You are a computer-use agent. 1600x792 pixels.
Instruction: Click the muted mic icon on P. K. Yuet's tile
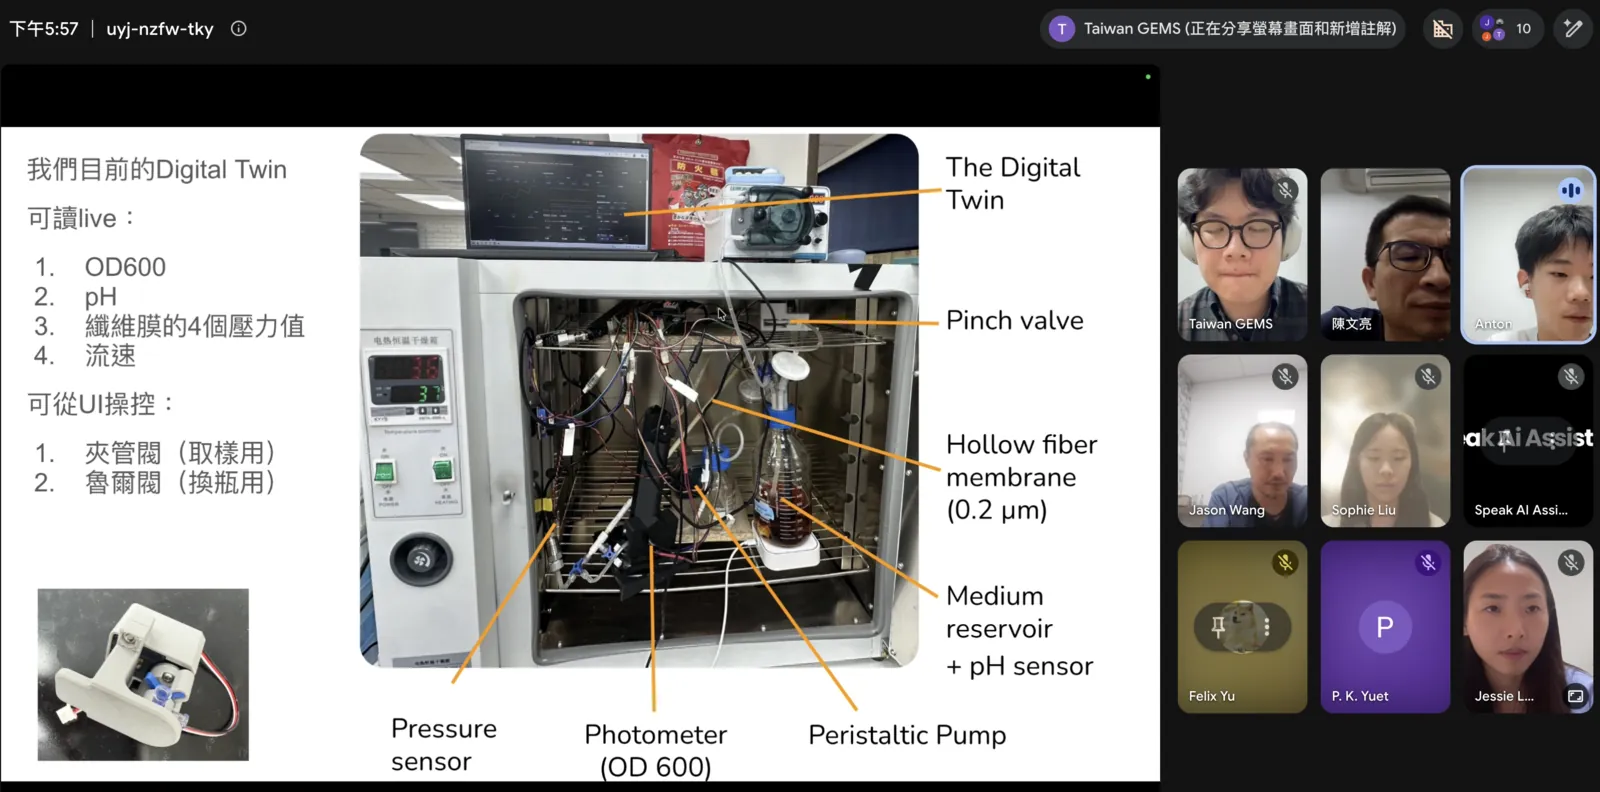[x=1428, y=563]
